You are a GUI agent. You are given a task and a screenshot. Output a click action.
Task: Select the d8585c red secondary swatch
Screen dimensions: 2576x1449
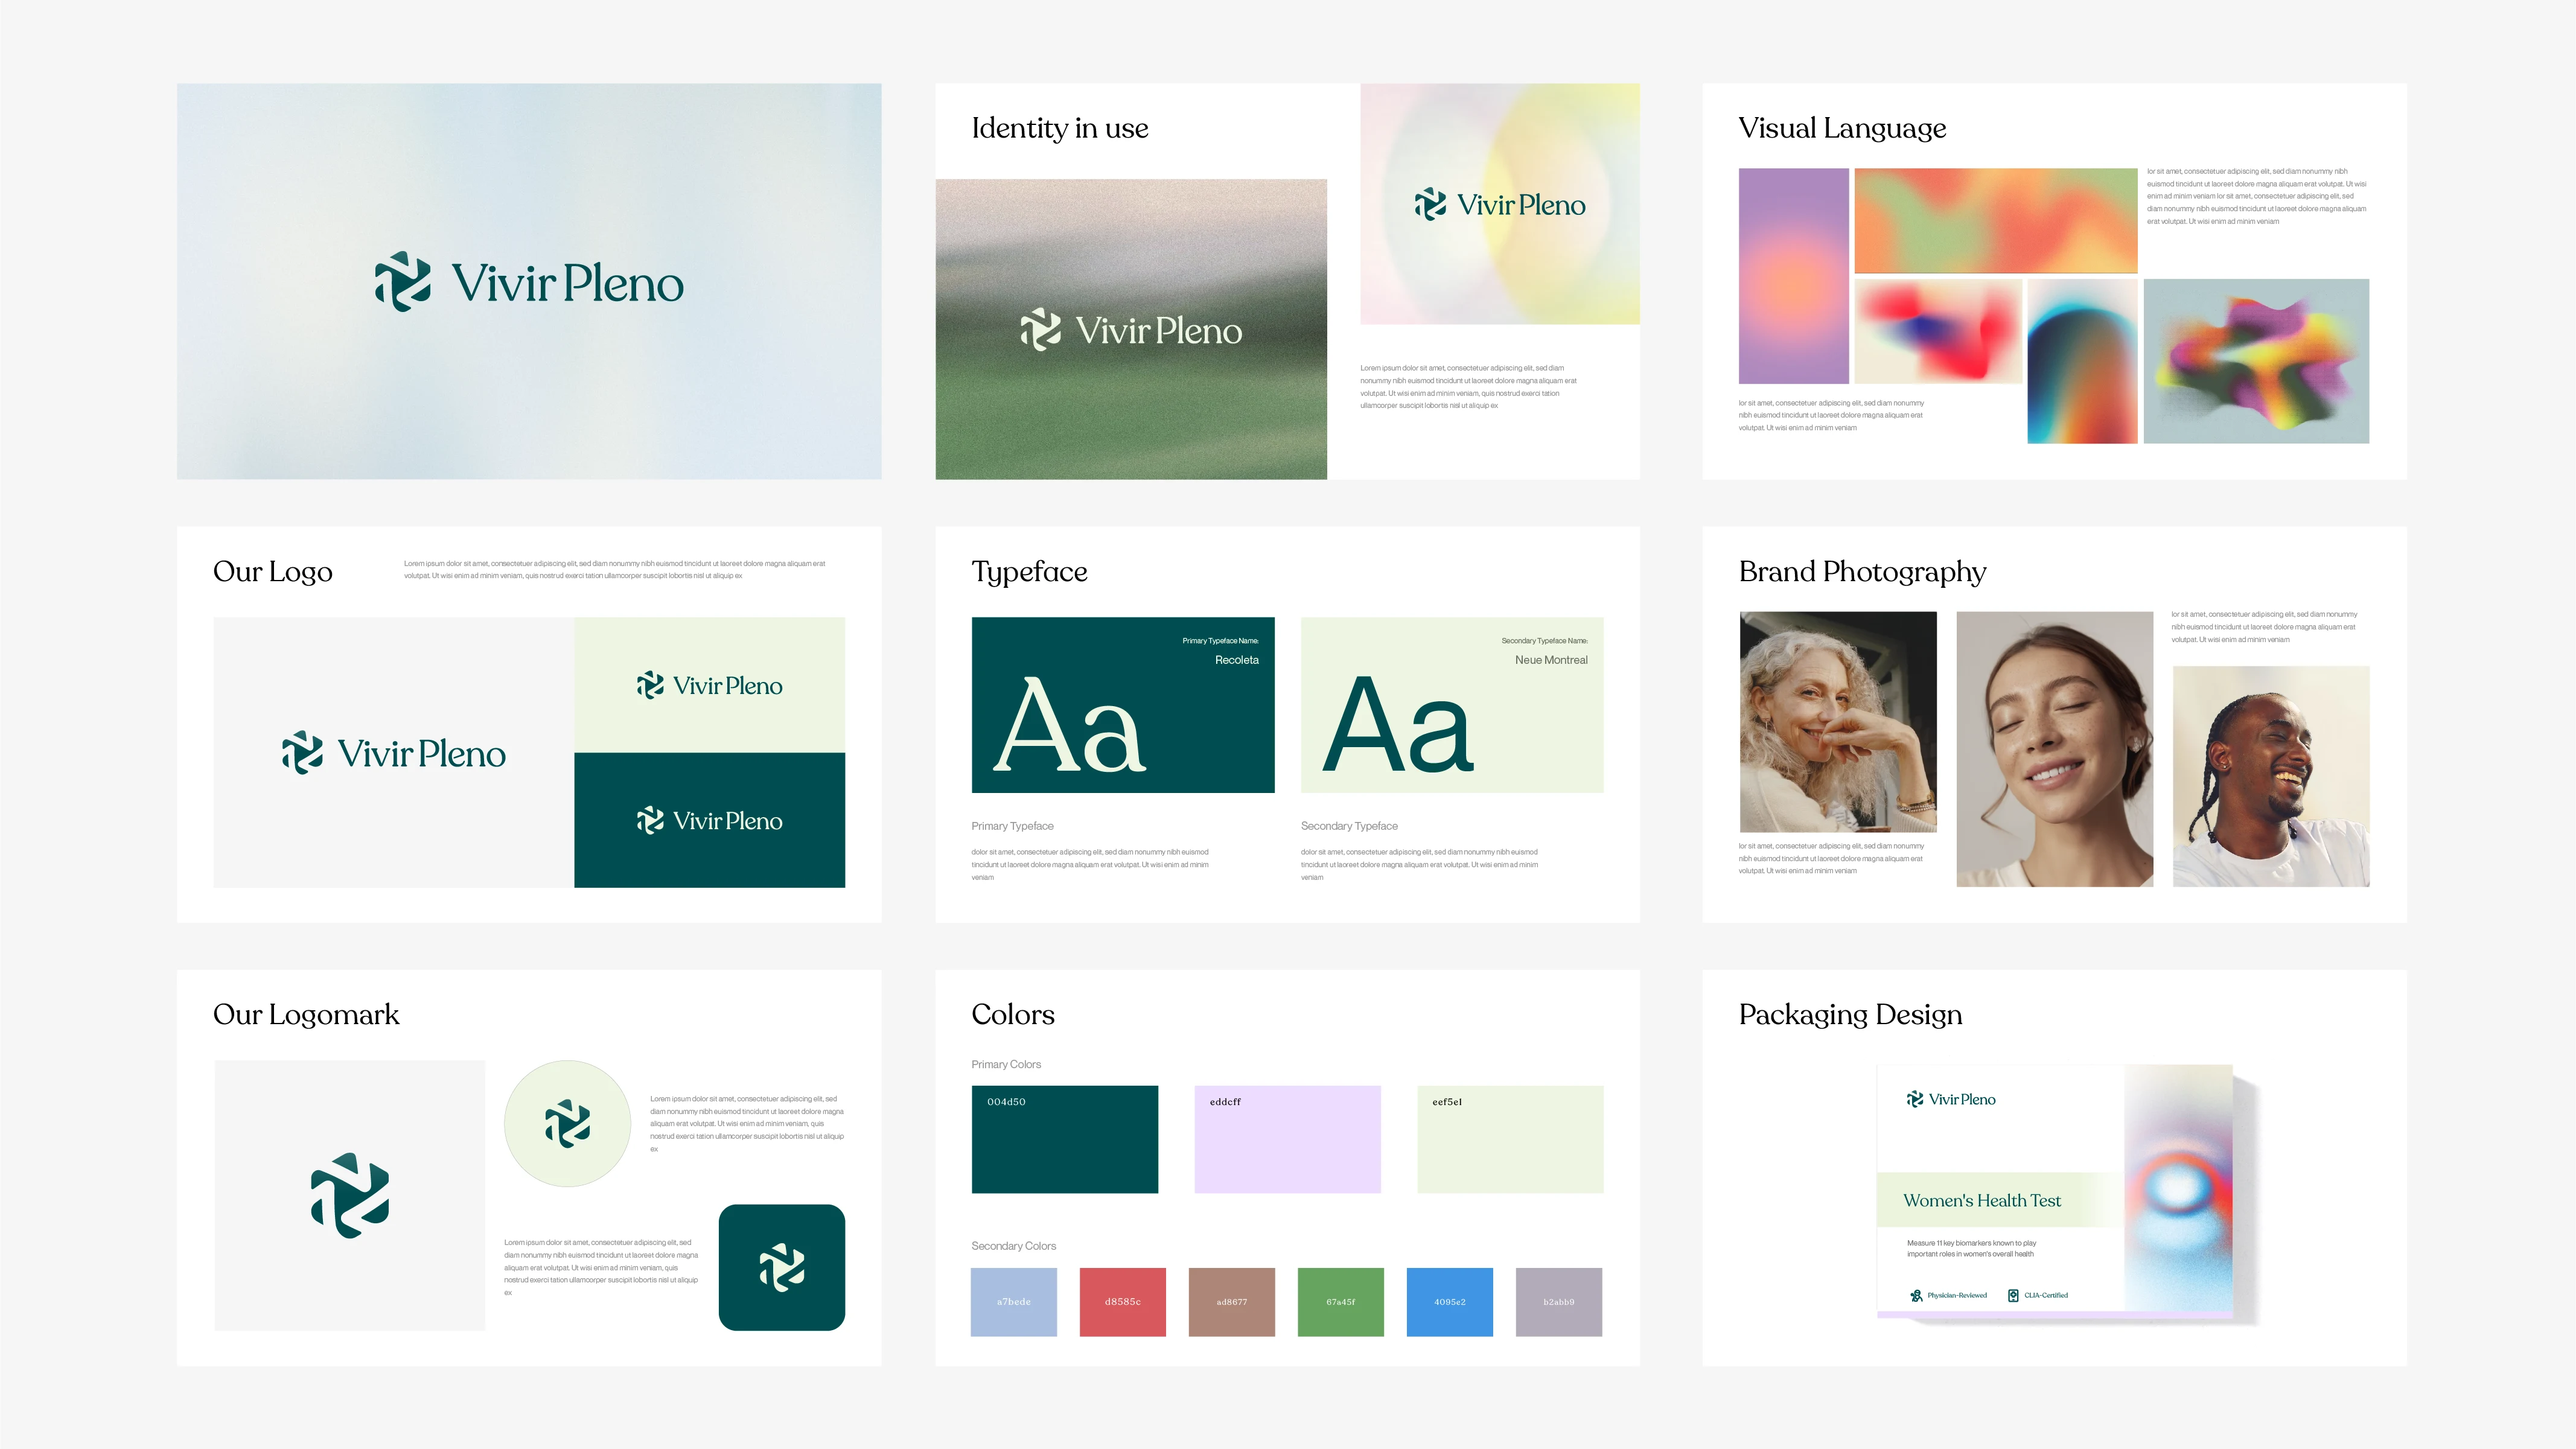(1122, 1301)
